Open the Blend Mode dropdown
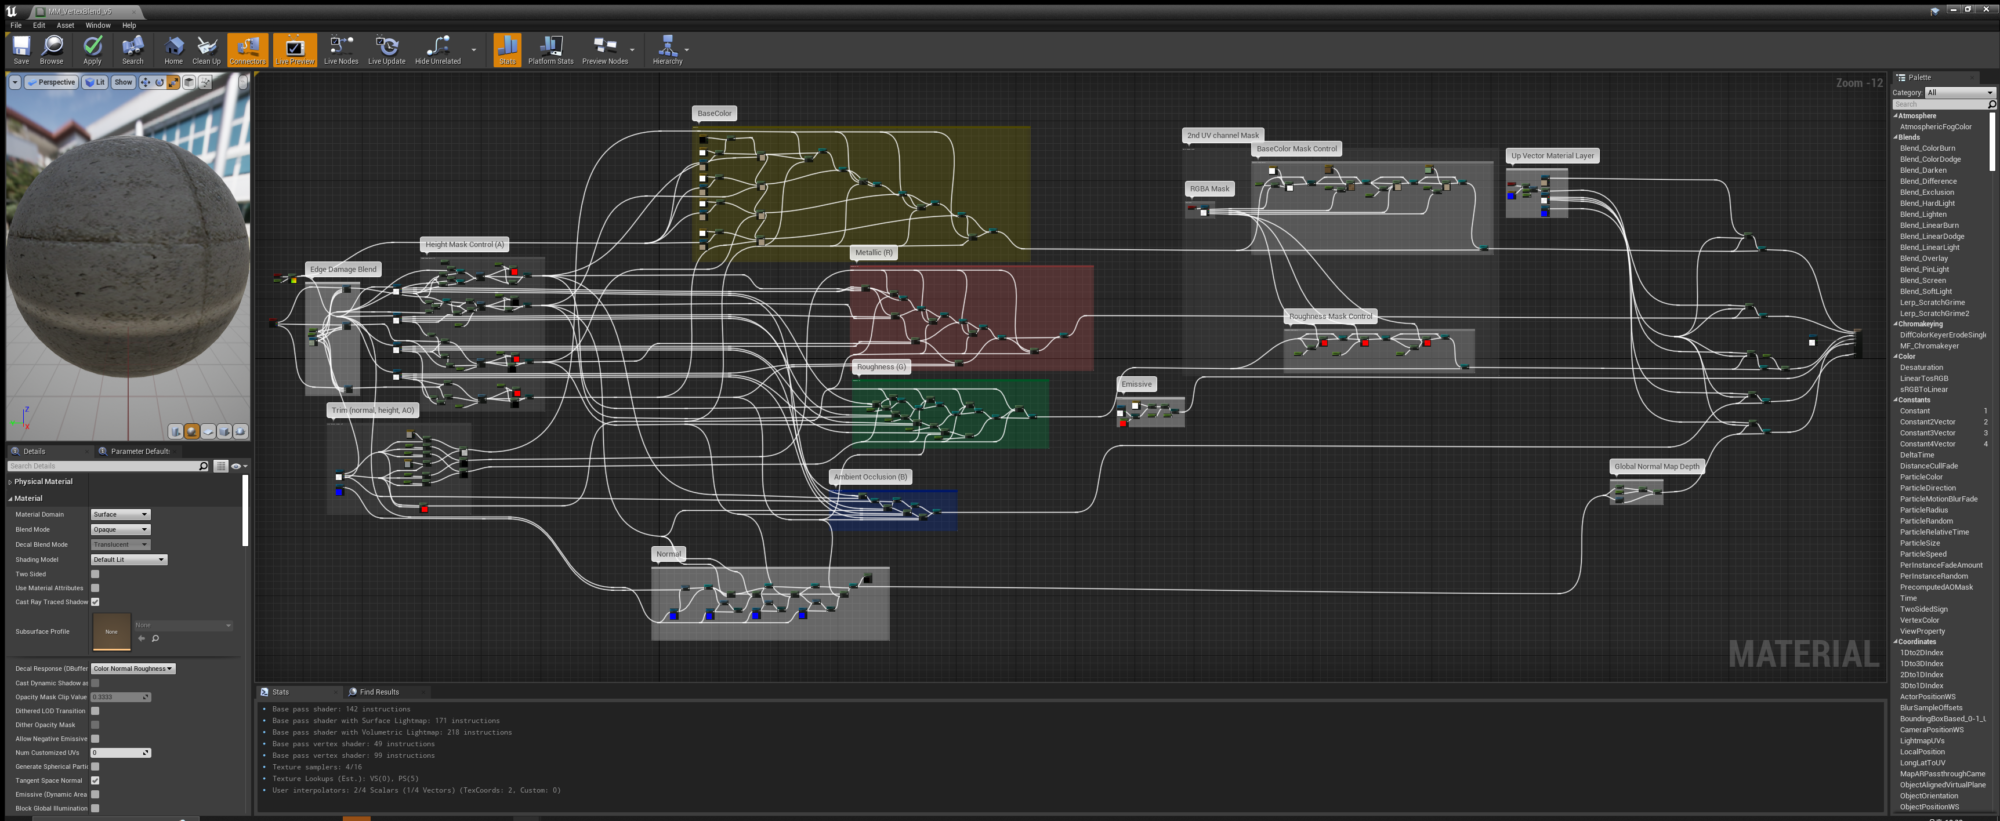The image size is (2000, 821). 120,529
